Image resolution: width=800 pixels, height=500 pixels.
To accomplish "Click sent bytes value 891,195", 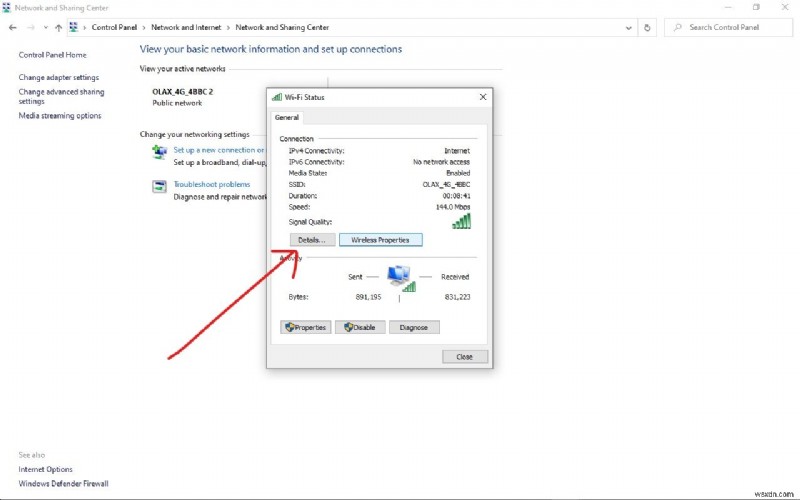I will coord(368,296).
